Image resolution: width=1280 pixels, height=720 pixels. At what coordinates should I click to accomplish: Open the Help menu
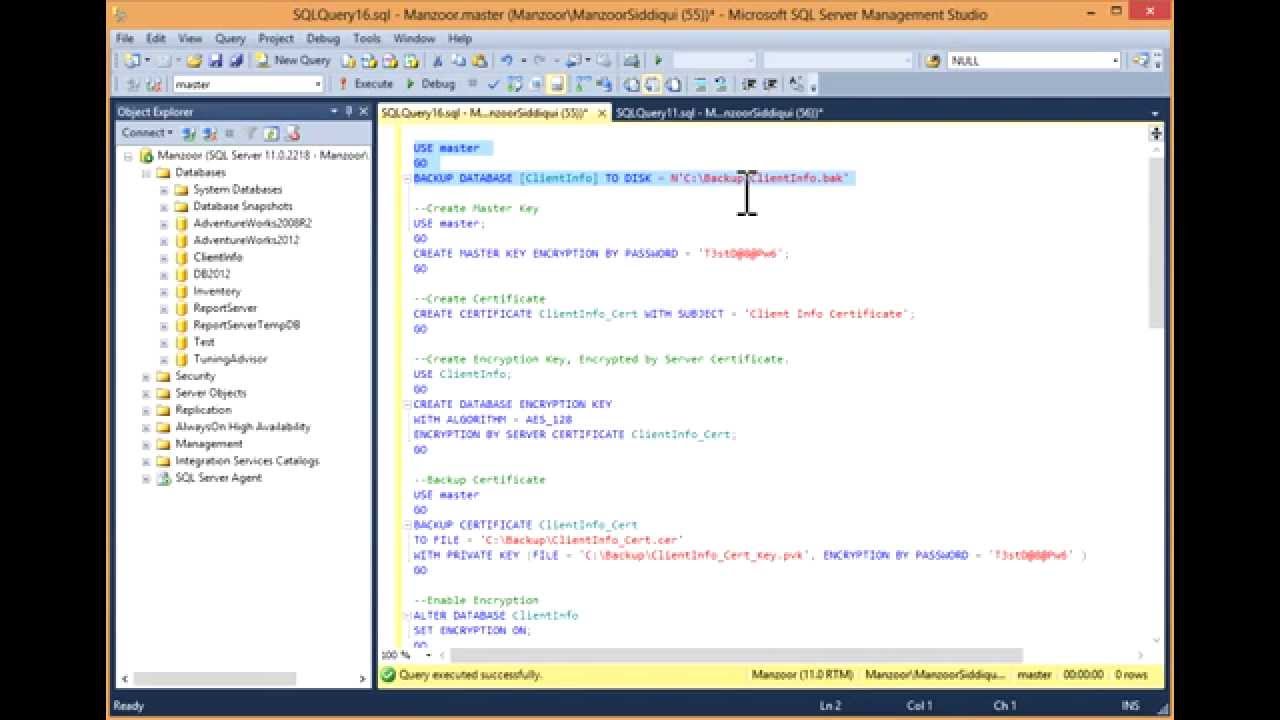coord(460,38)
